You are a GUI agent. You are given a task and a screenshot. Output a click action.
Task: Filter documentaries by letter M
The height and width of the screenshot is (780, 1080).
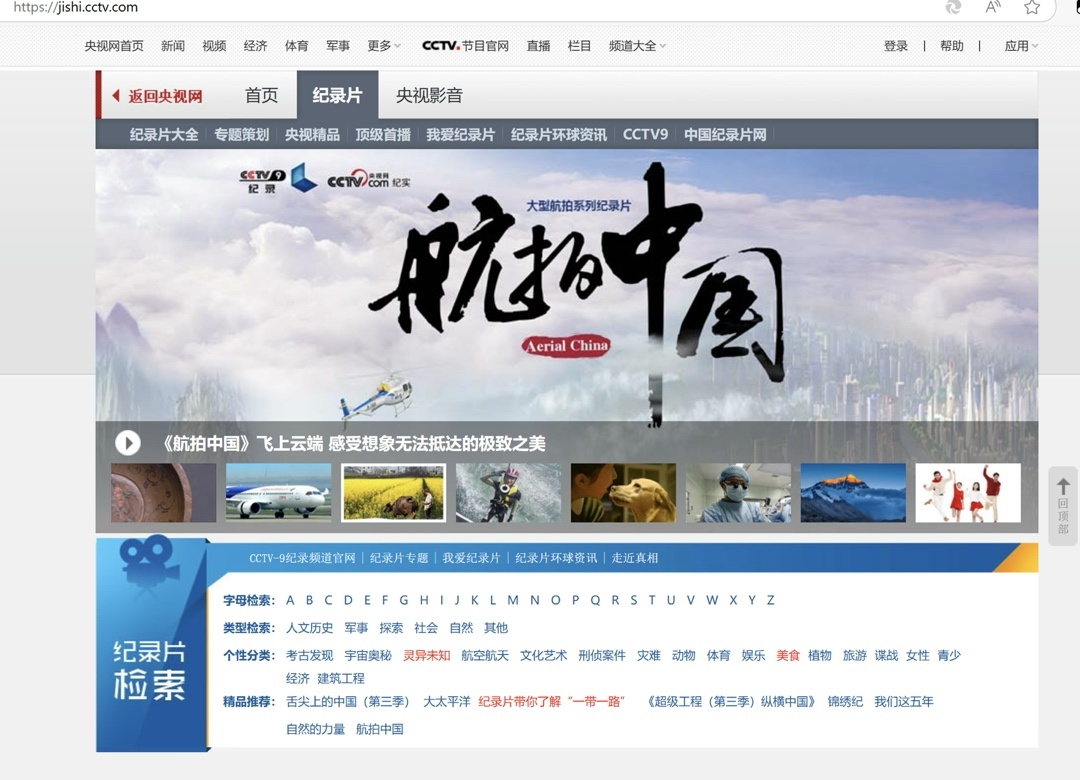pyautogui.click(x=513, y=600)
